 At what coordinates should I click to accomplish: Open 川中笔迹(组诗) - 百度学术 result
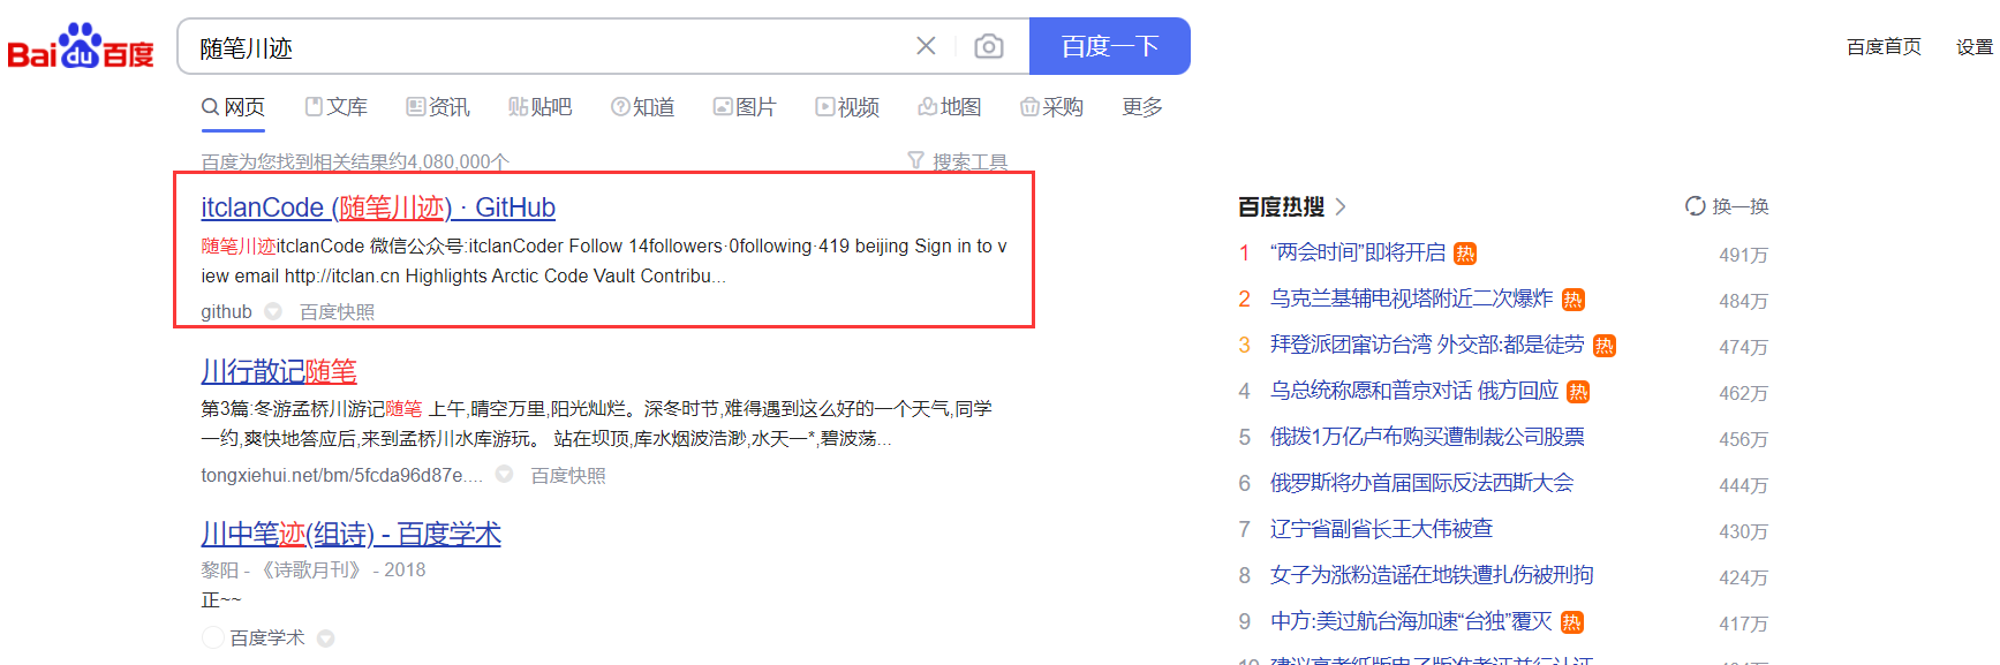click(x=351, y=534)
